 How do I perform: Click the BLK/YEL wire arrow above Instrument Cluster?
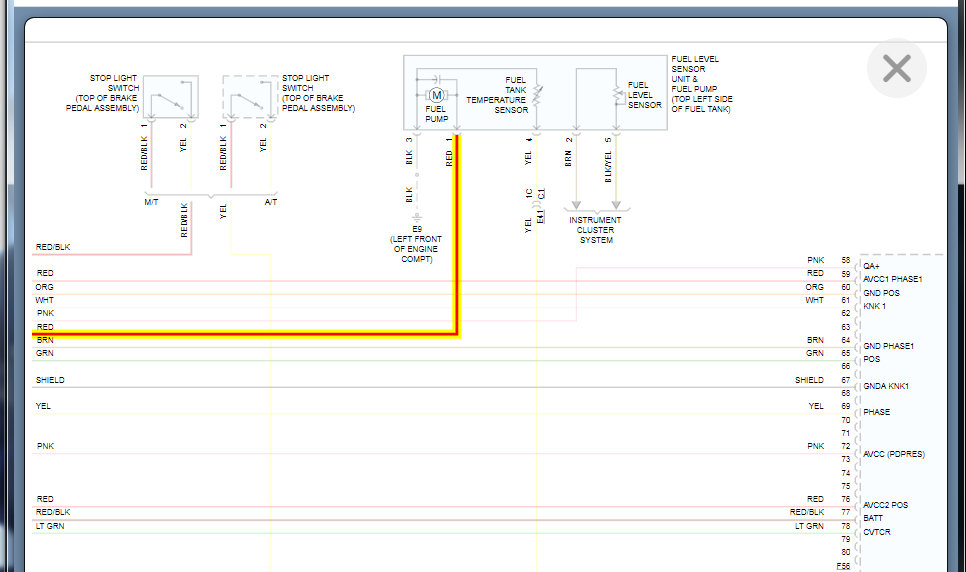point(616,204)
